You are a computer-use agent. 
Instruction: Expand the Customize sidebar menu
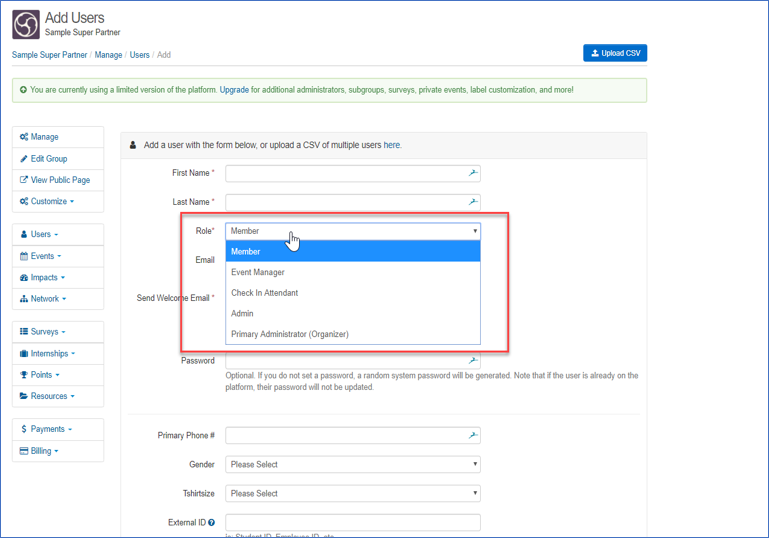point(52,201)
